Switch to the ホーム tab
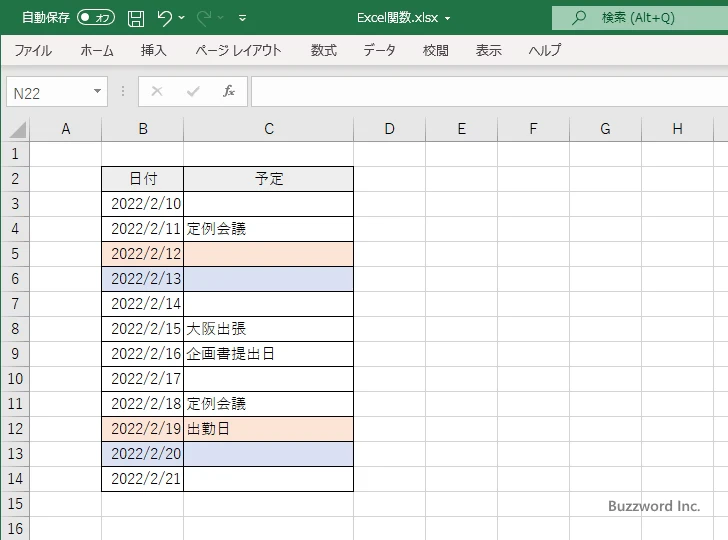 (x=97, y=50)
